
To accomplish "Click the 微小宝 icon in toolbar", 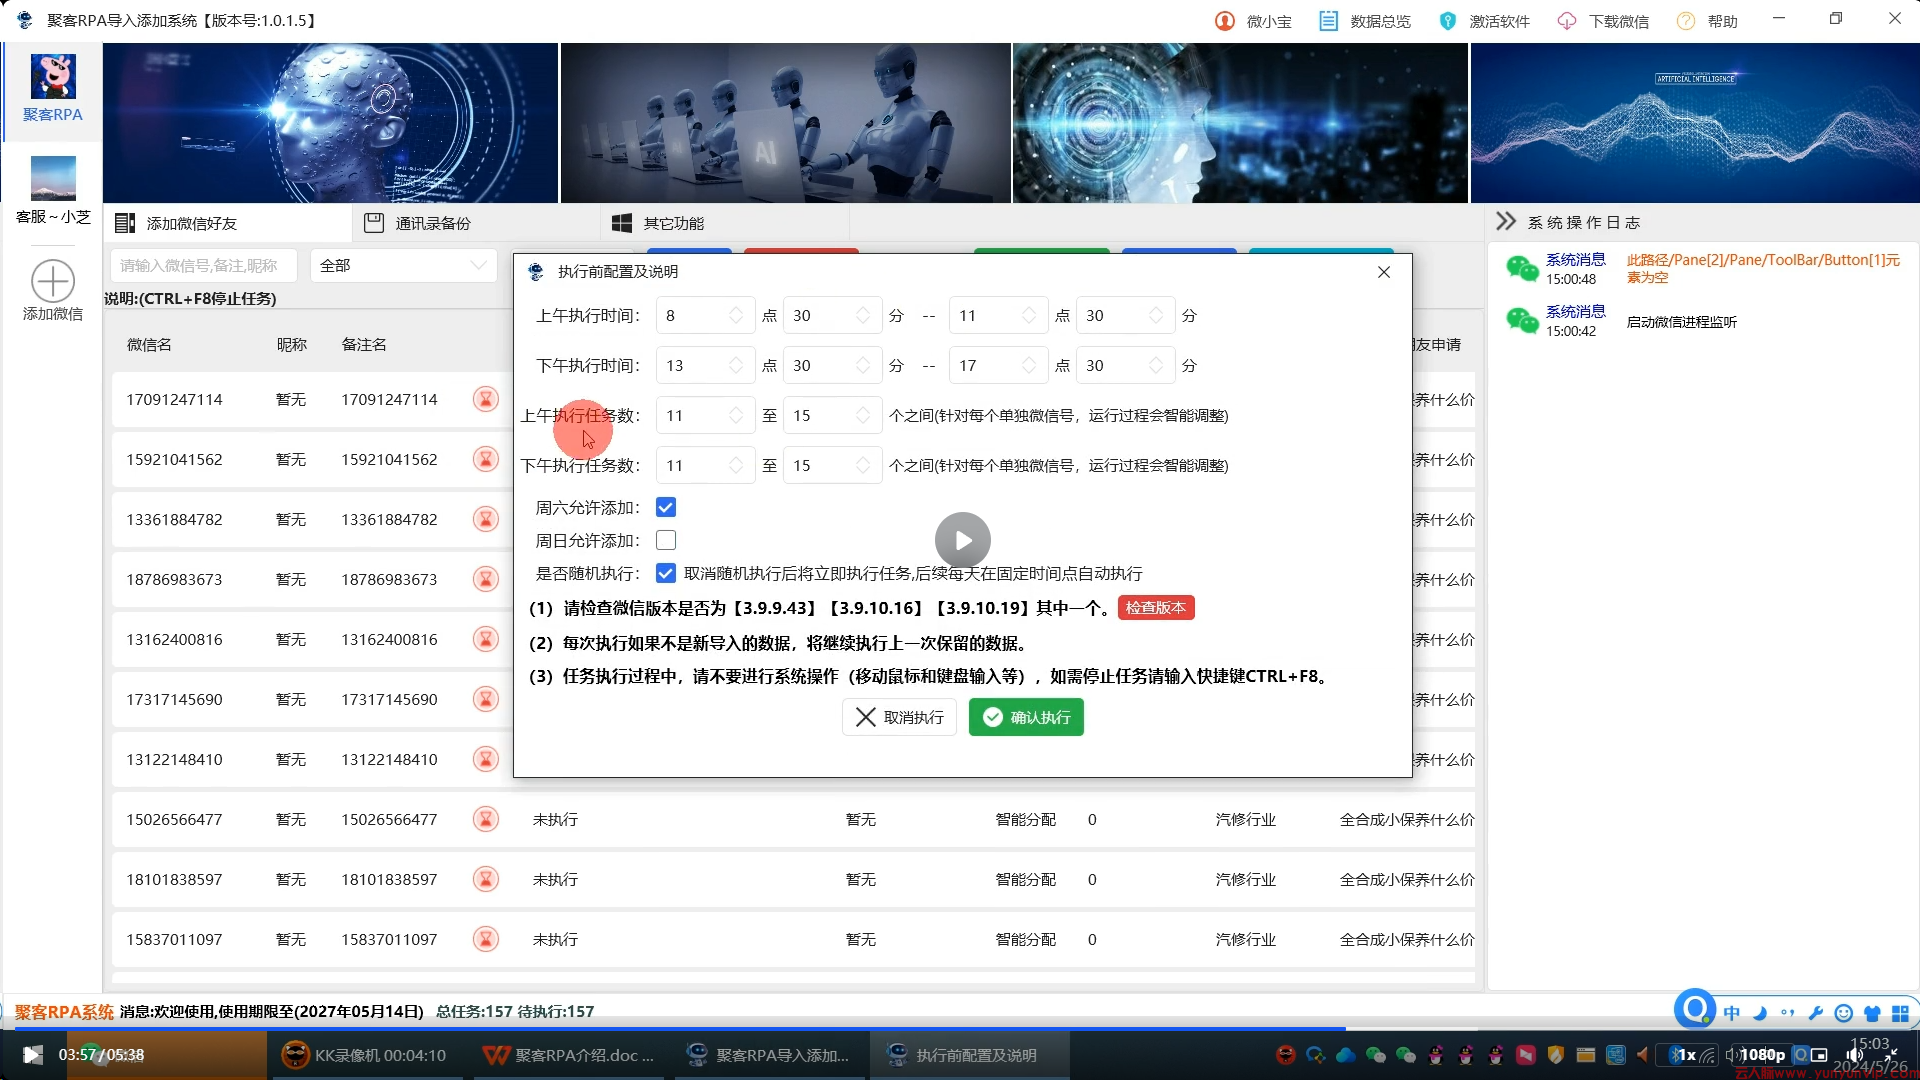I will click(1226, 20).
